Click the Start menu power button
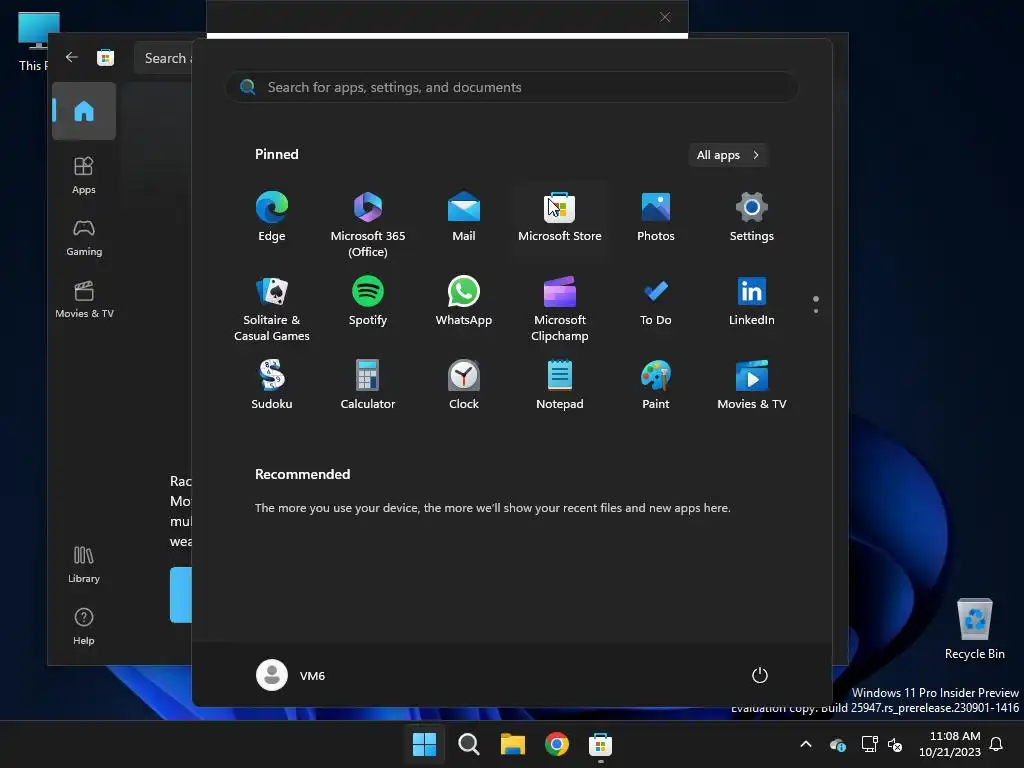The height and width of the screenshot is (768, 1024). click(760, 675)
